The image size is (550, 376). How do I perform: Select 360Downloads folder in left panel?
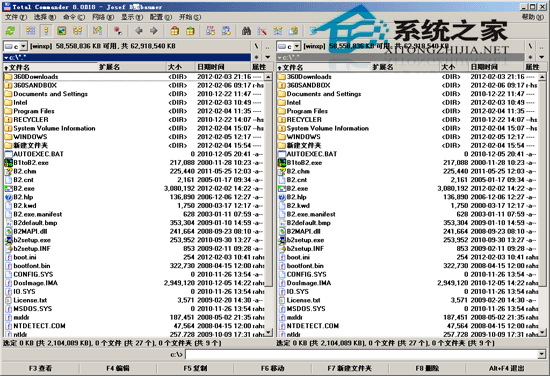pos(134,76)
